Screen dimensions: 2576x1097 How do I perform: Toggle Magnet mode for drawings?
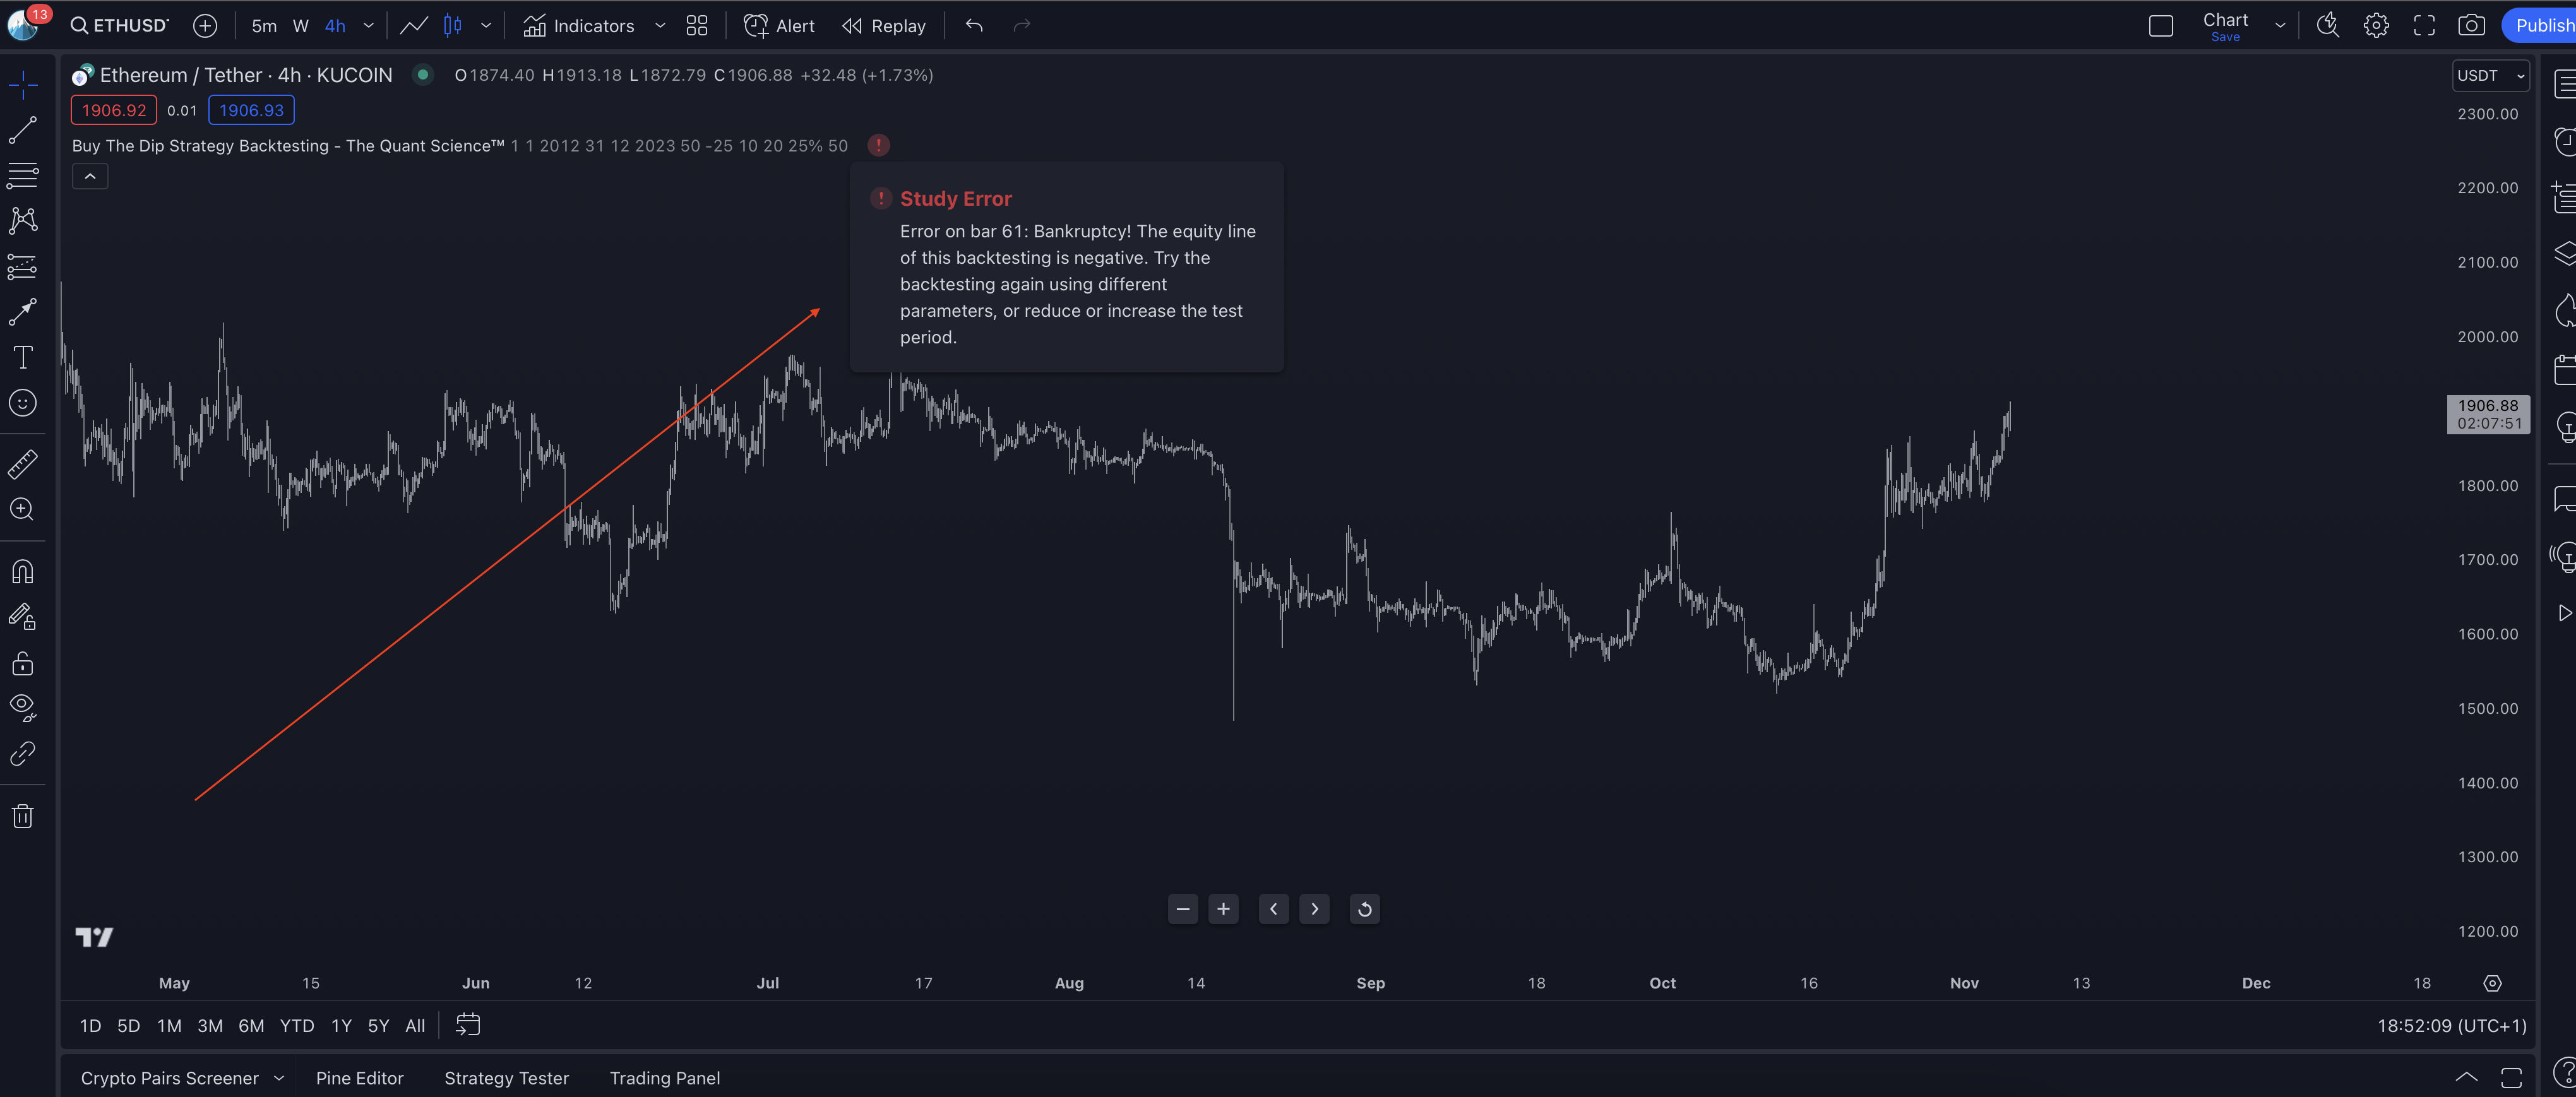[22, 572]
